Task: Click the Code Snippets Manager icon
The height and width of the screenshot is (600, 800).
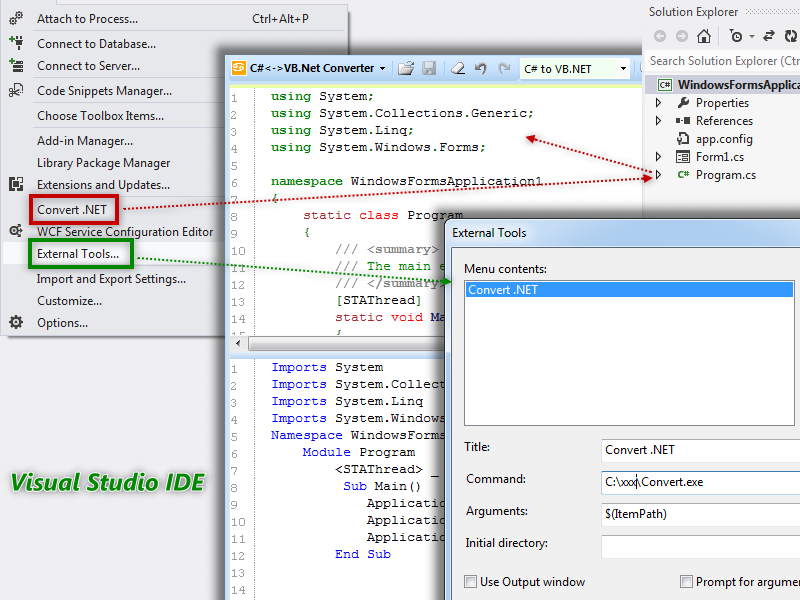Action: coord(16,90)
